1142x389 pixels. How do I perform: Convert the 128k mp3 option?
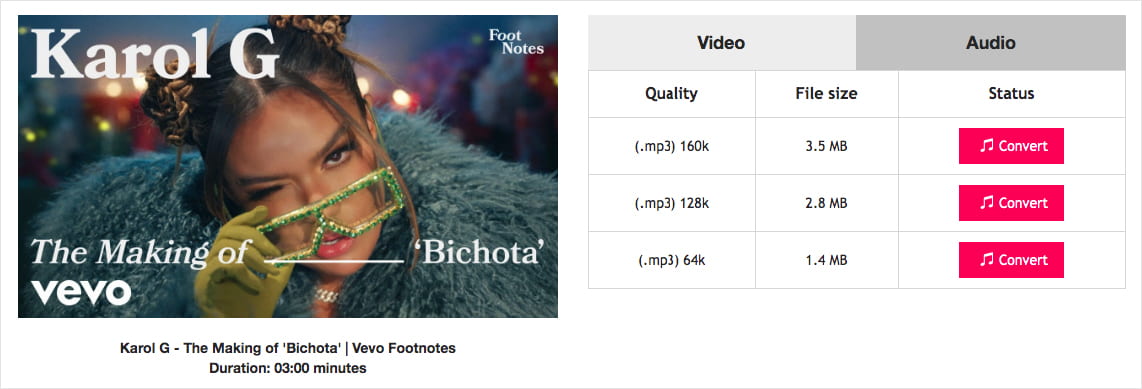(x=1011, y=203)
